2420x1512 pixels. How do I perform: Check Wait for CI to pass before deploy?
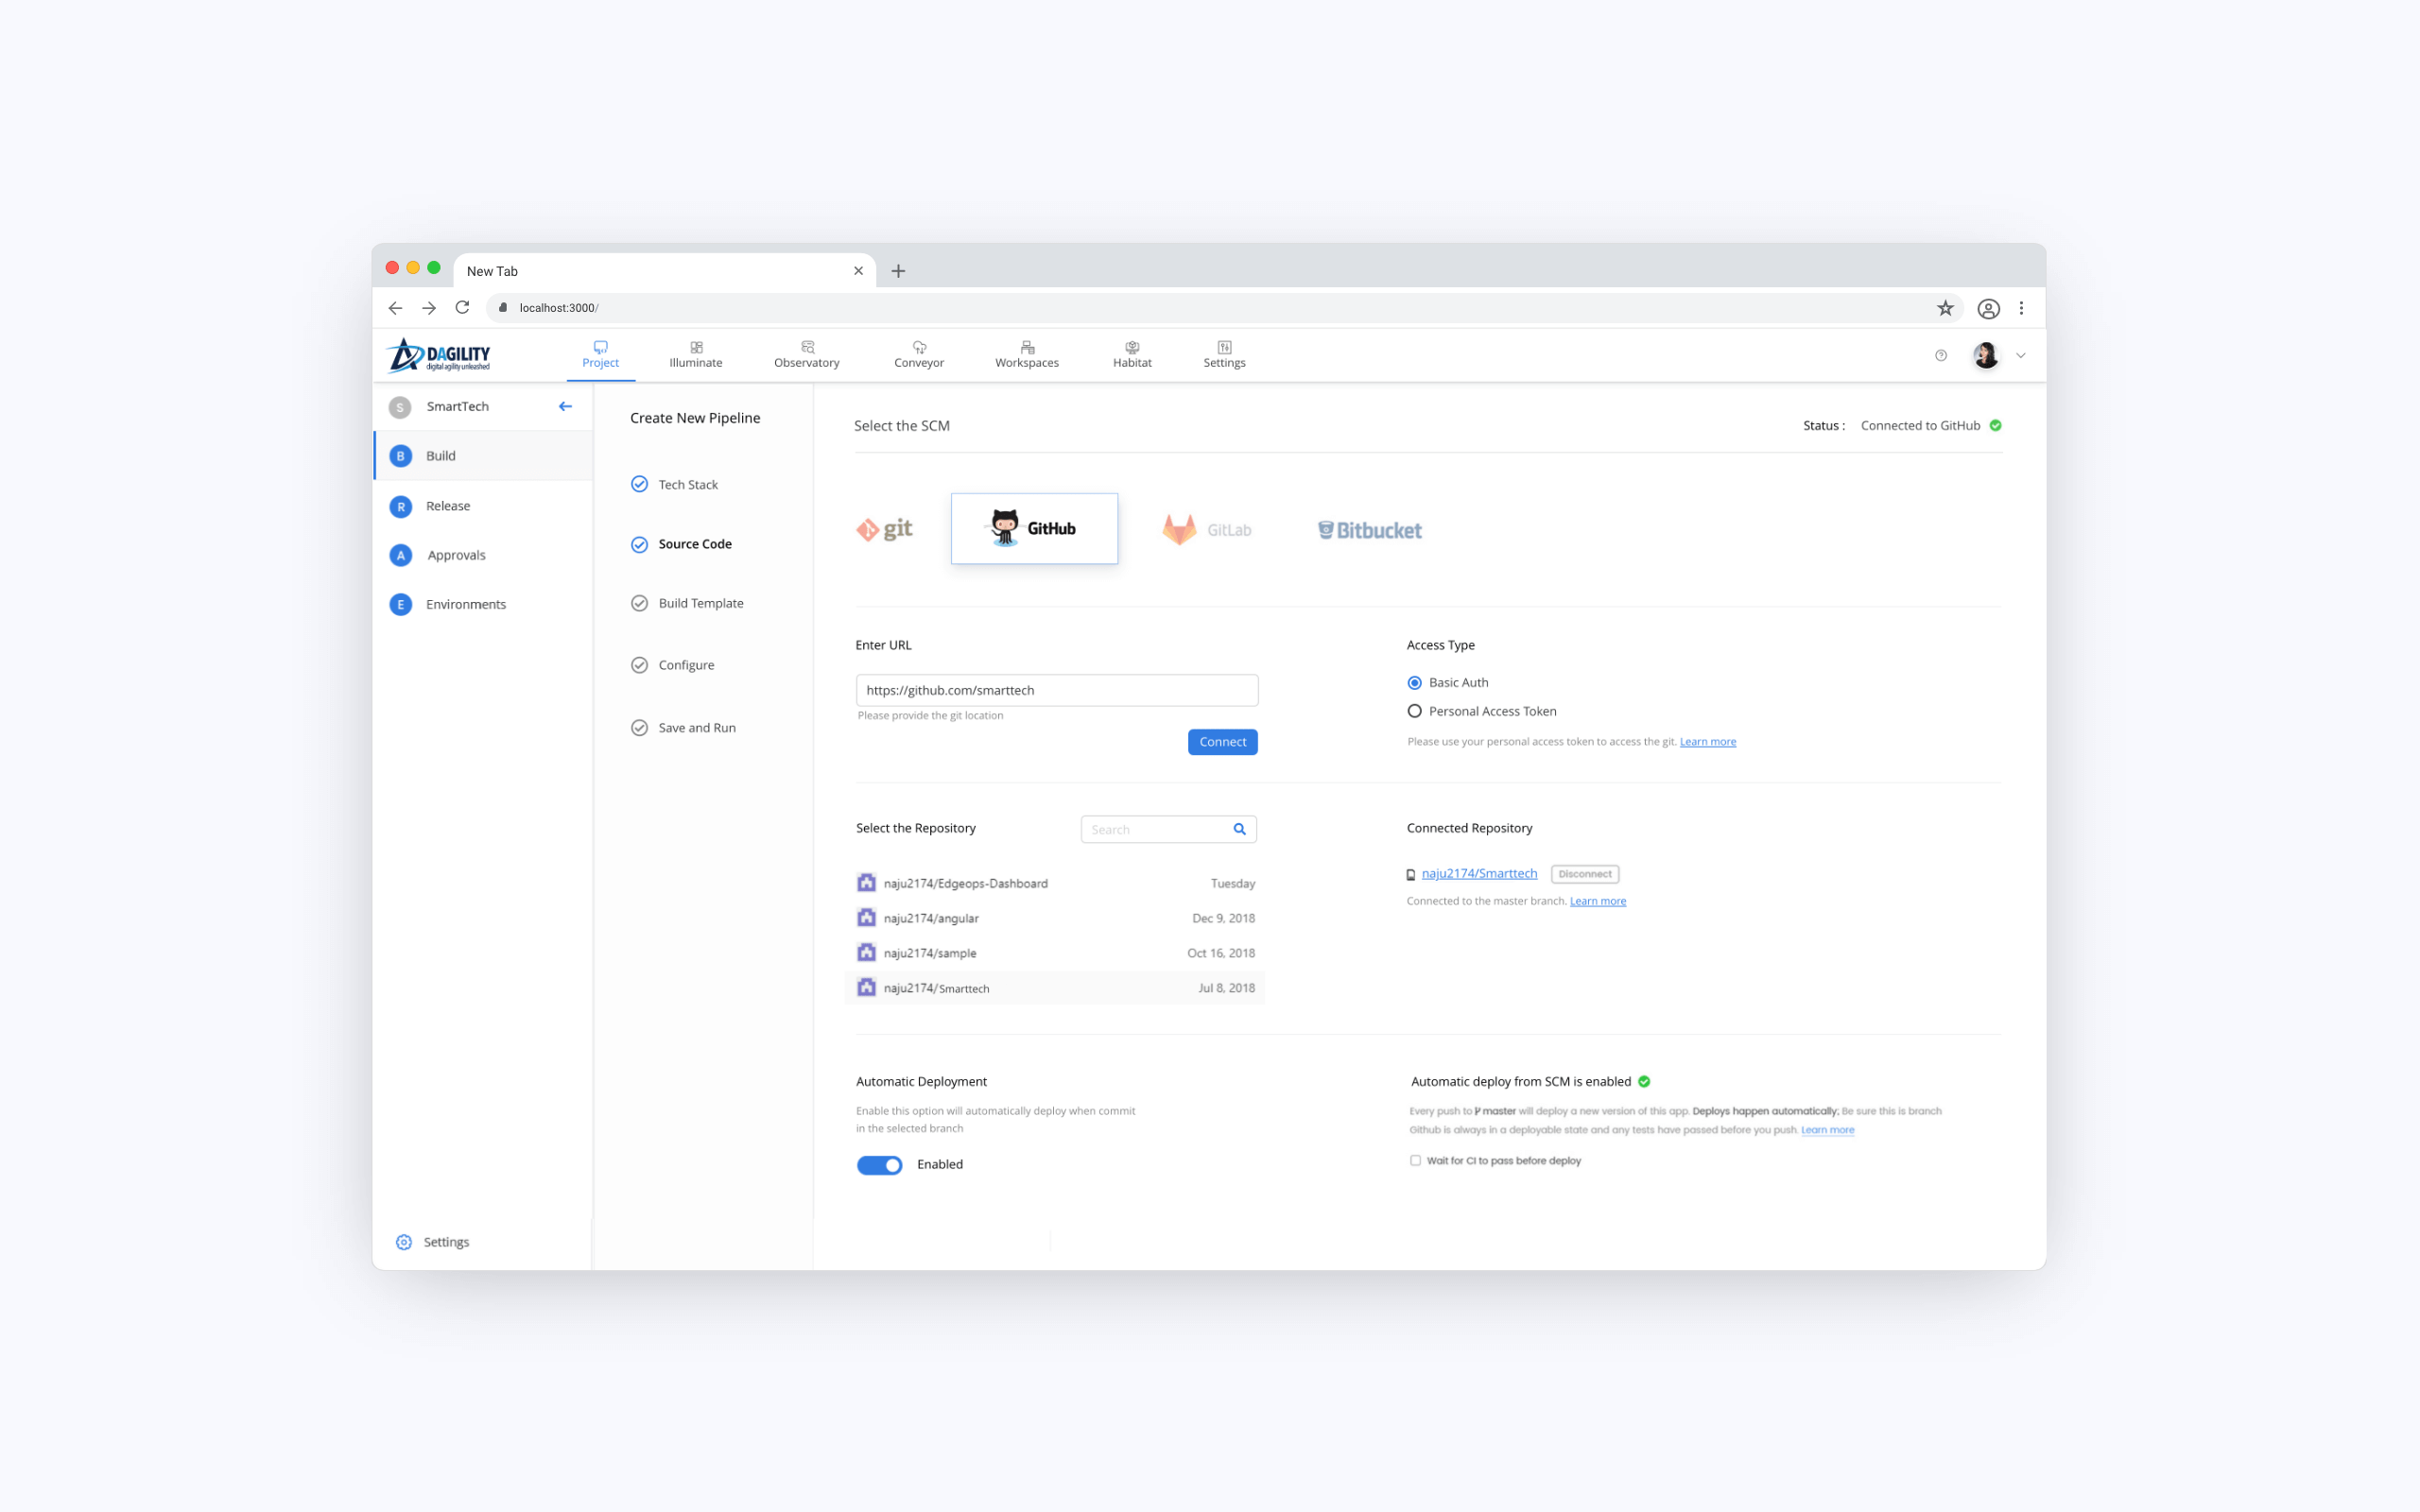pos(1415,1160)
